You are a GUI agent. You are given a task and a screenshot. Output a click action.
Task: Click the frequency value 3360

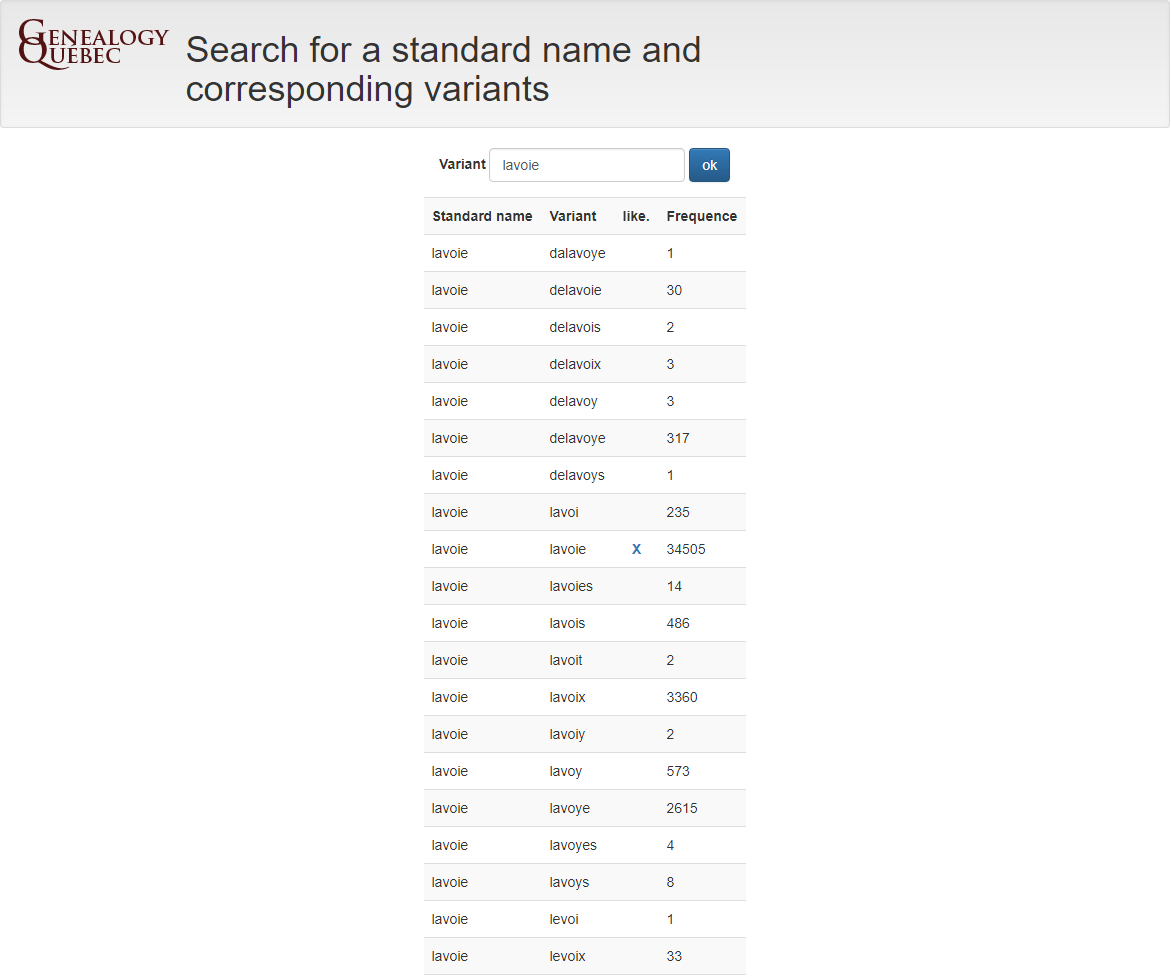click(682, 697)
